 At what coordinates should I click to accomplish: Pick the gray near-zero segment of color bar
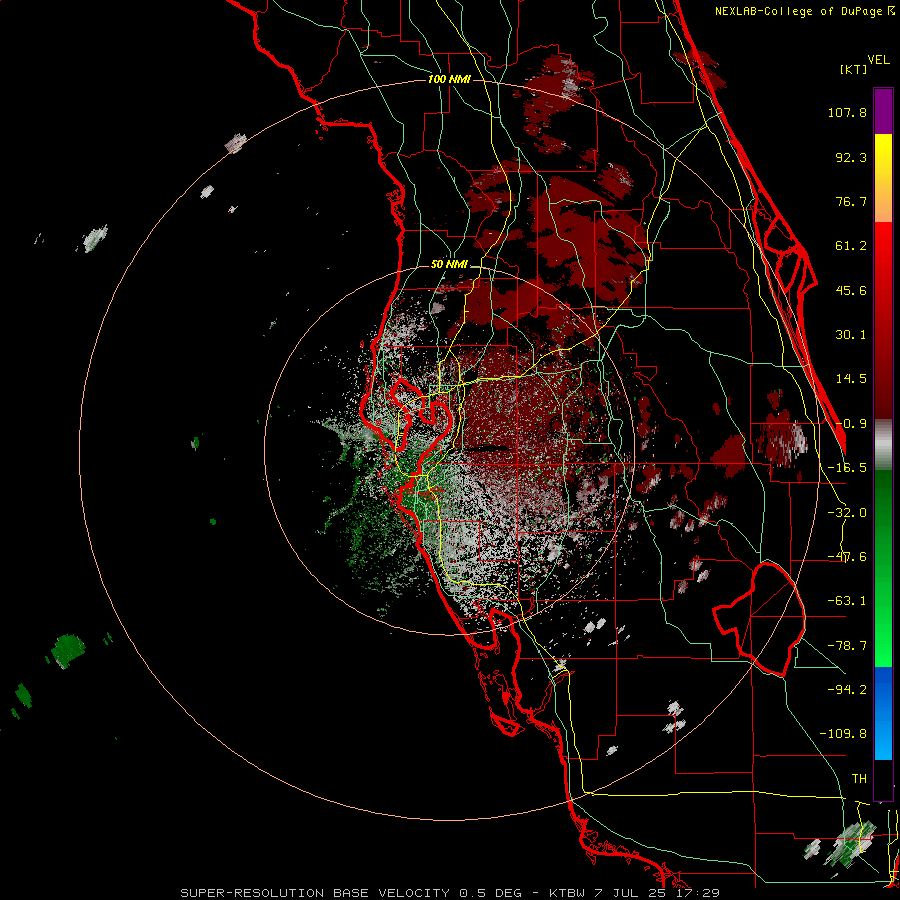click(883, 445)
